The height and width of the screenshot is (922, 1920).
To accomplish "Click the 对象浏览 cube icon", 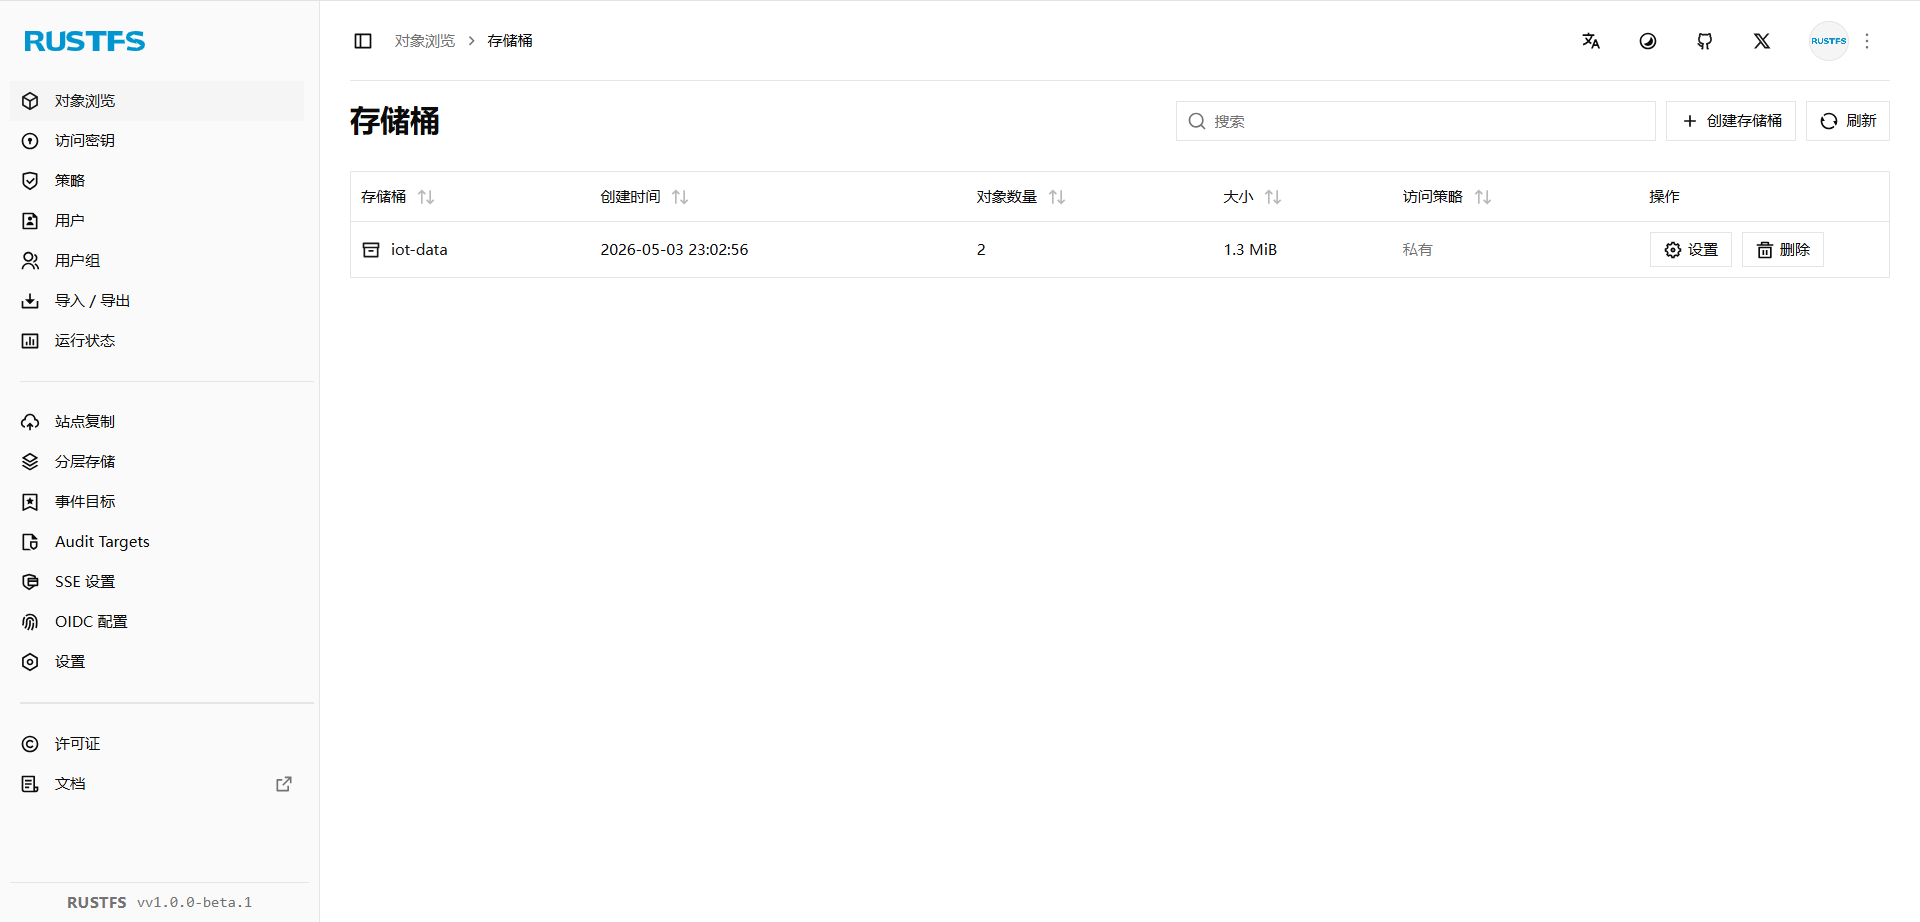I will [x=30, y=101].
